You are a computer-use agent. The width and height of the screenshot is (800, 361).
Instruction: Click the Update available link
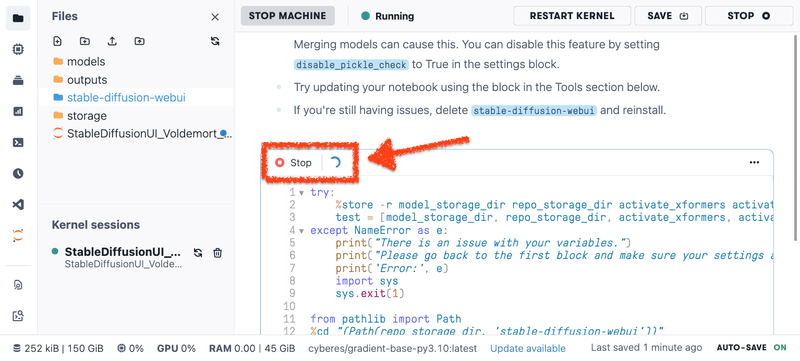pyautogui.click(x=528, y=349)
